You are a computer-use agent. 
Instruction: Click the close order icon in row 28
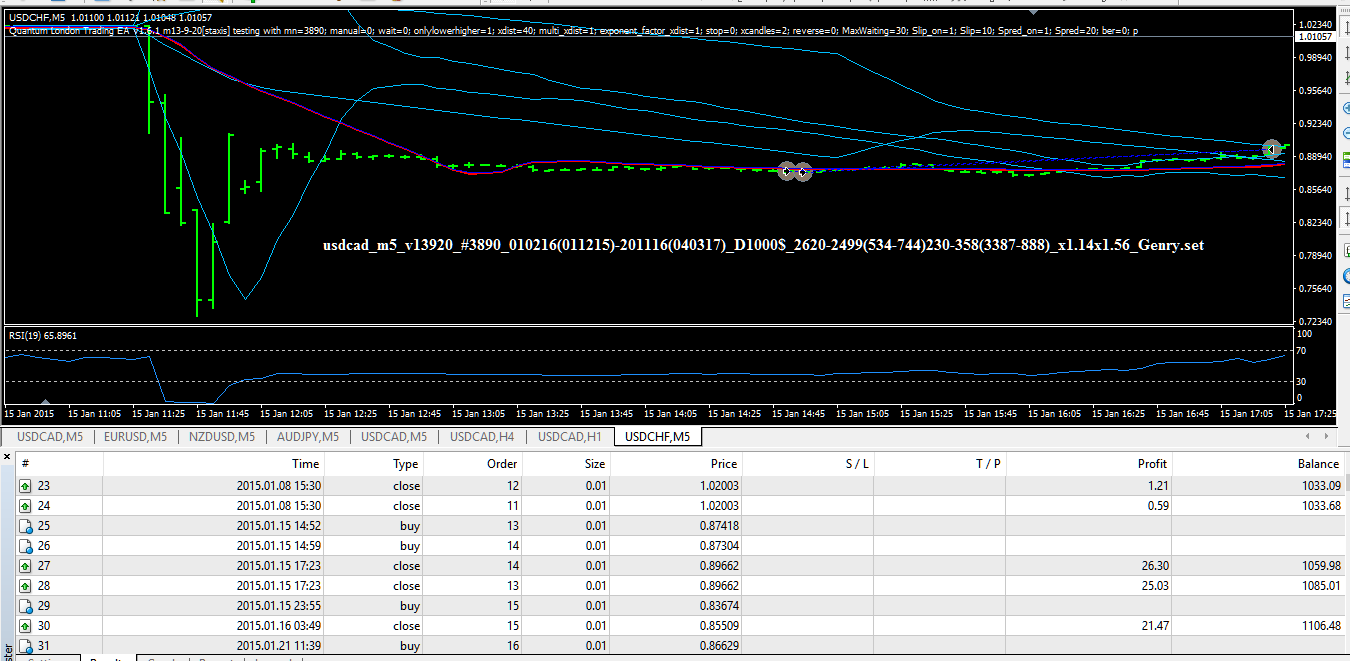(x=25, y=586)
